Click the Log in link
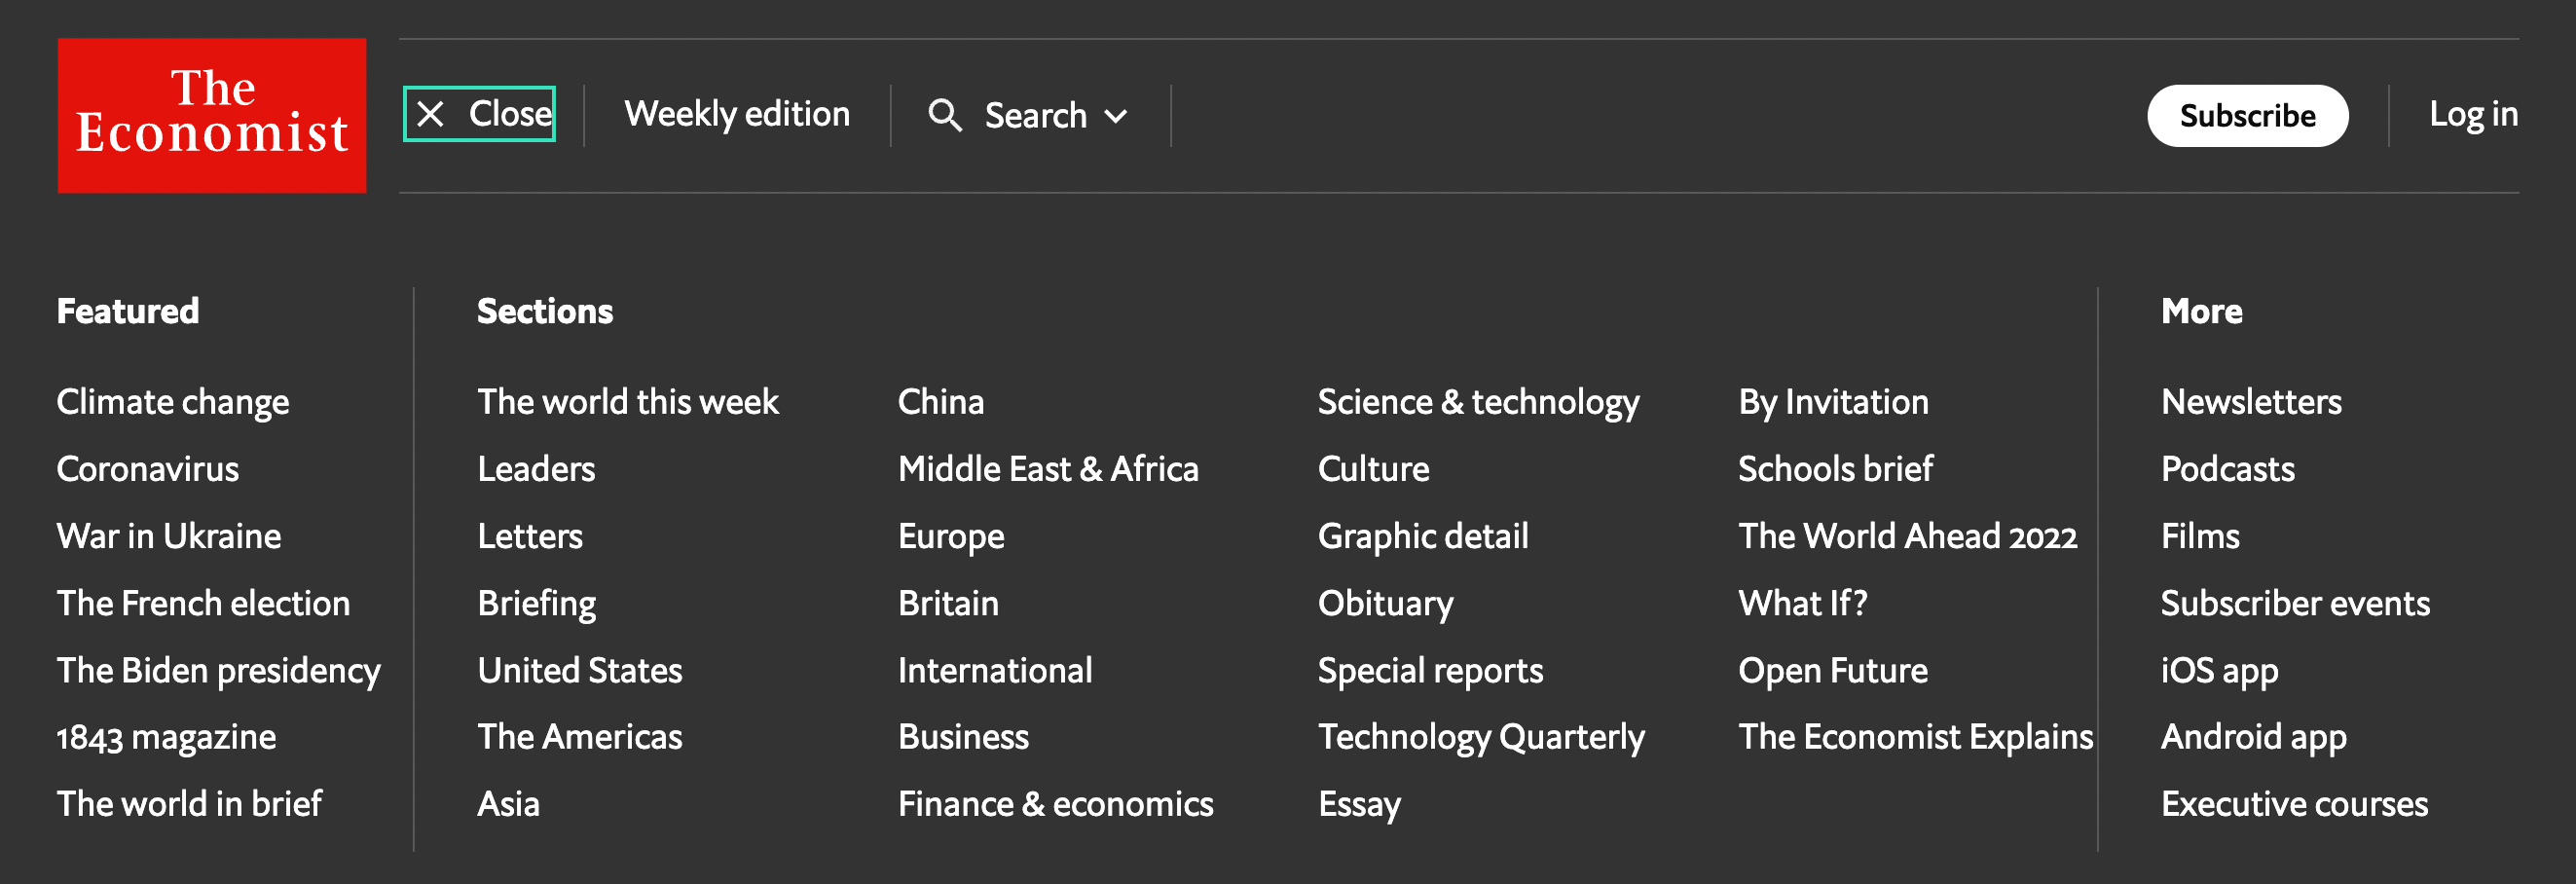 (2473, 114)
